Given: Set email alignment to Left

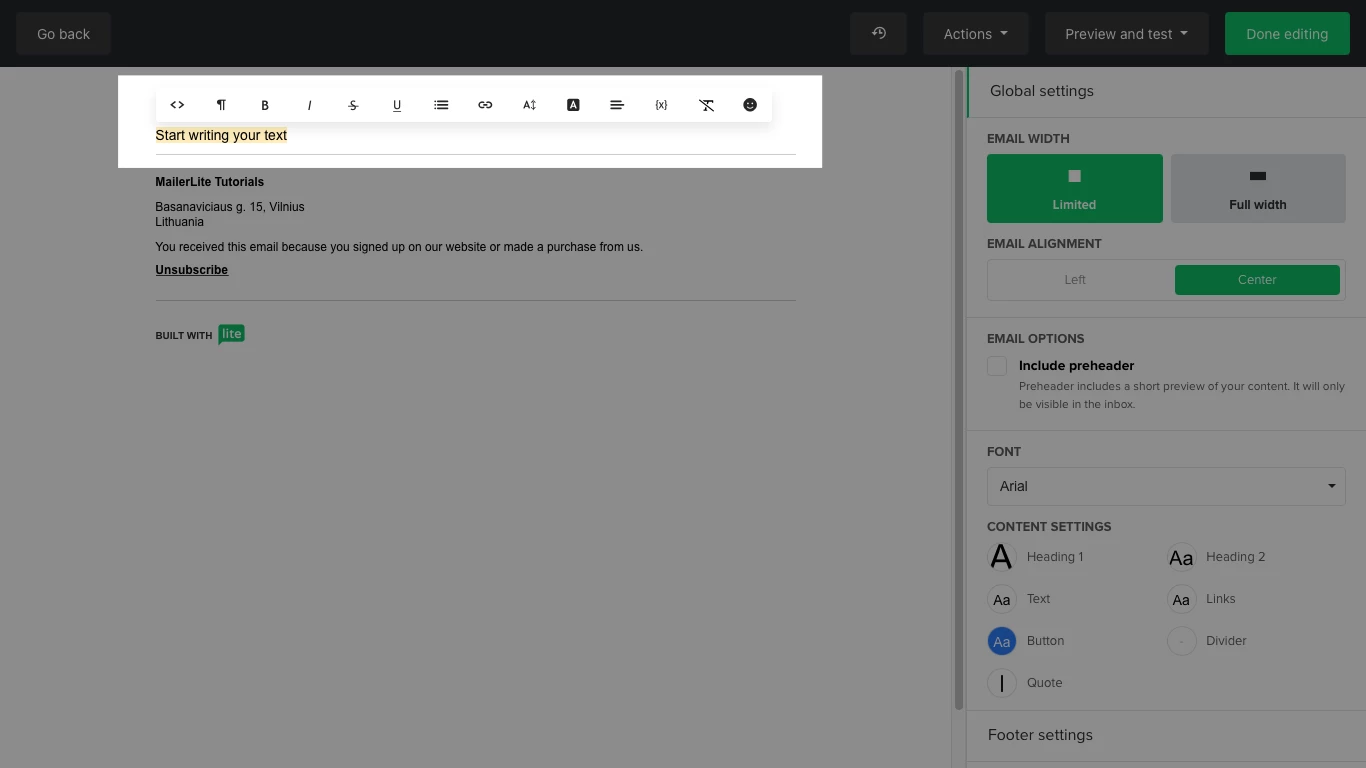Looking at the screenshot, I should point(1075,280).
